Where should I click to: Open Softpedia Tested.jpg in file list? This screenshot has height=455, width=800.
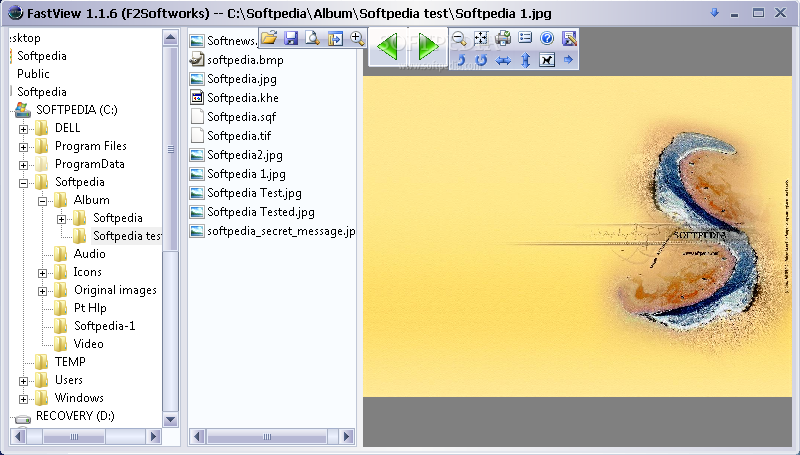[261, 212]
